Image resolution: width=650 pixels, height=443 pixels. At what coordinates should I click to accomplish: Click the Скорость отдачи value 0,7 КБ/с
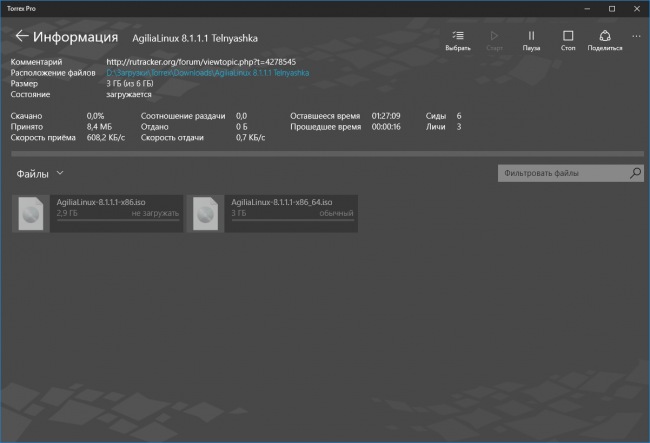(250, 138)
